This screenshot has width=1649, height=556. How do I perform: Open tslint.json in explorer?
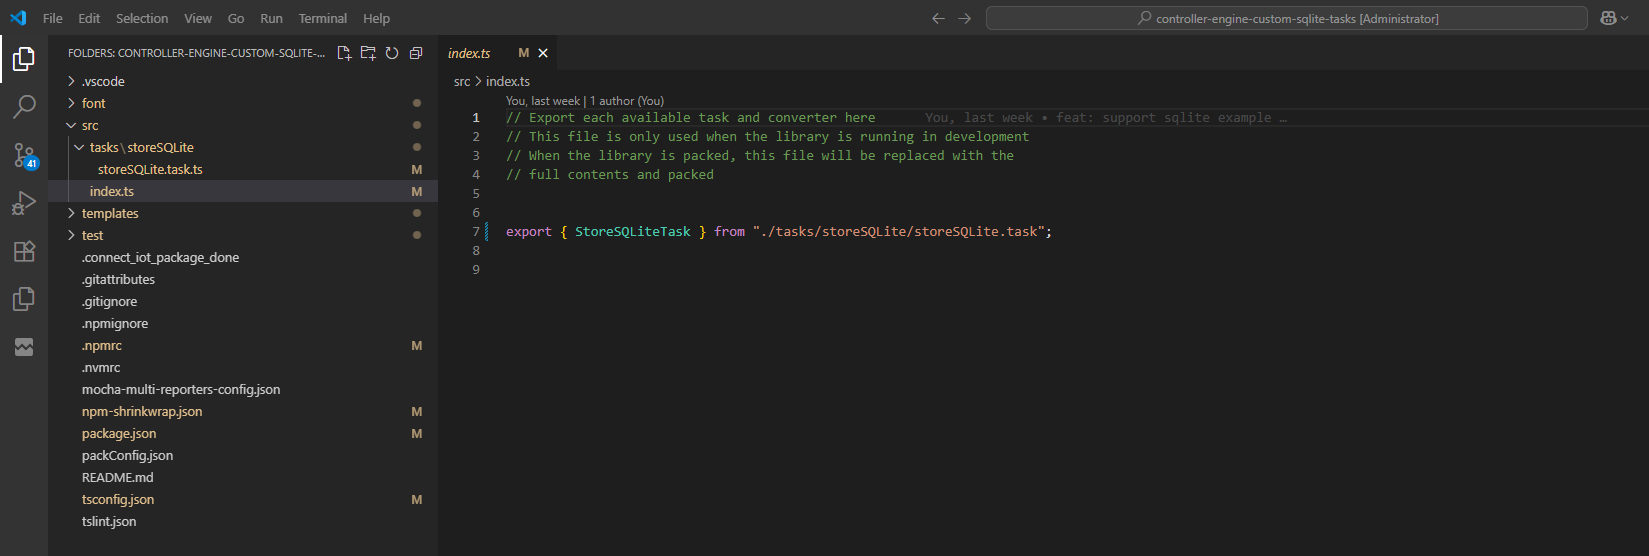243,521
